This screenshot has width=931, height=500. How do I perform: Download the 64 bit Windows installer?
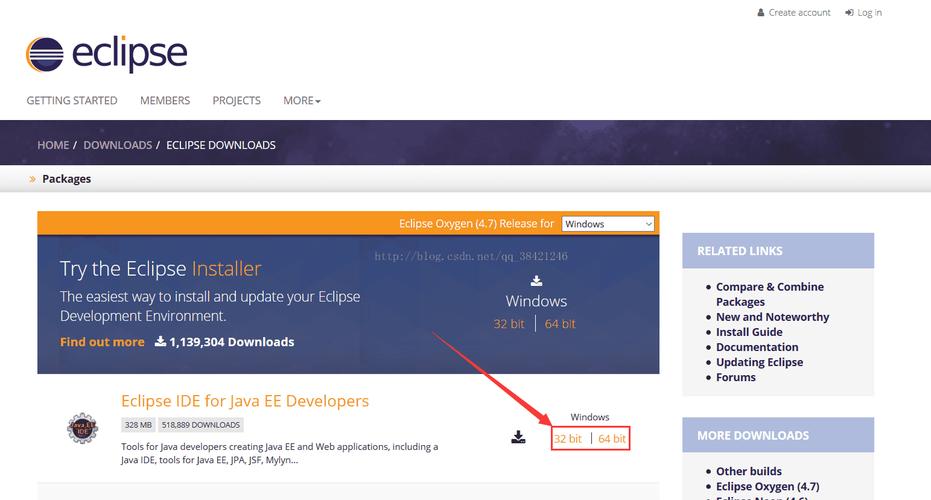click(x=560, y=324)
